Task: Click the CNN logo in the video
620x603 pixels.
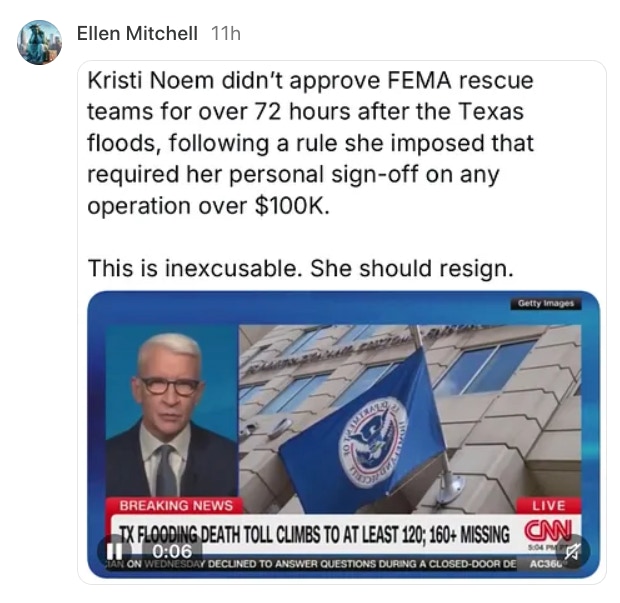Action: click(548, 530)
